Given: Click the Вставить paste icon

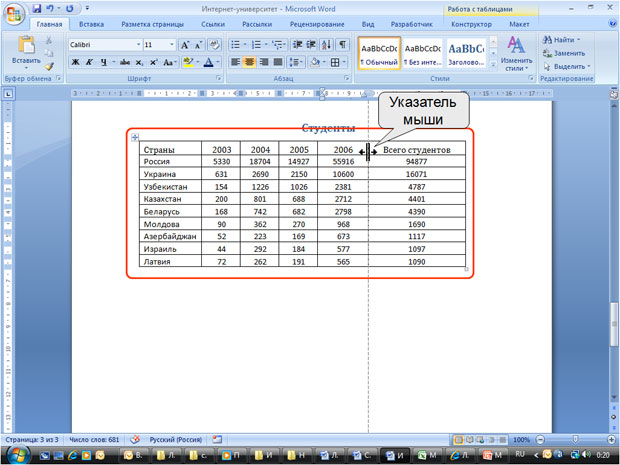Looking at the screenshot, I should coord(27,45).
